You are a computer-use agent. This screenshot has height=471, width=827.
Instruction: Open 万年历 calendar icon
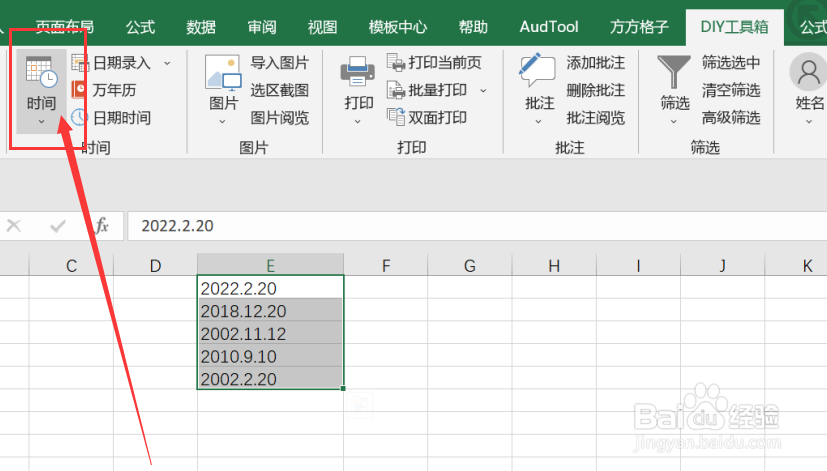click(x=79, y=90)
